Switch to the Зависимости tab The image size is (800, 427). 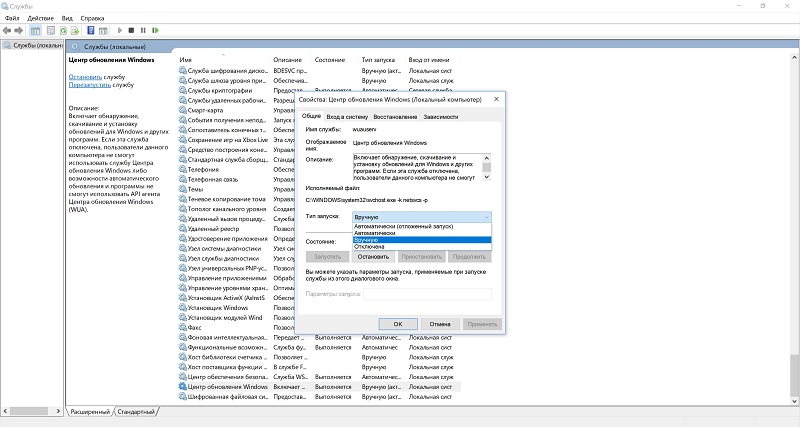pos(441,117)
